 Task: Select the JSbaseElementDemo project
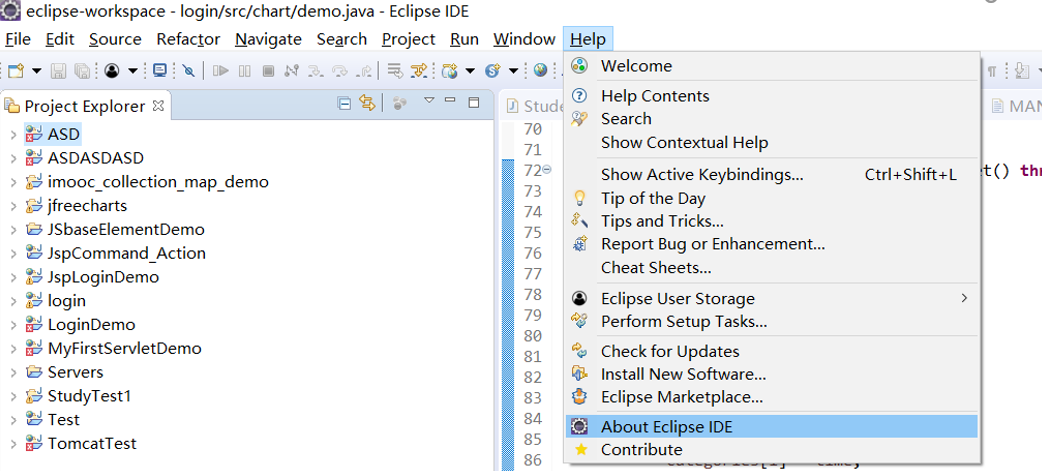coord(126,230)
